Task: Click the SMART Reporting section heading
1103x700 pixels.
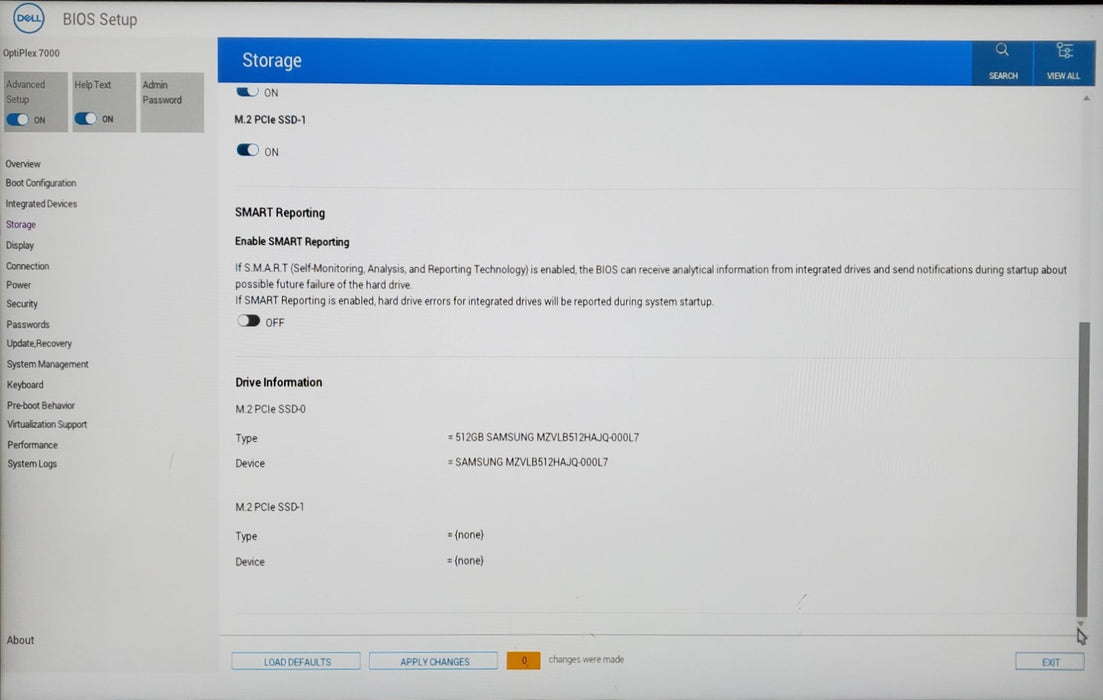Action: pyautogui.click(x=280, y=212)
